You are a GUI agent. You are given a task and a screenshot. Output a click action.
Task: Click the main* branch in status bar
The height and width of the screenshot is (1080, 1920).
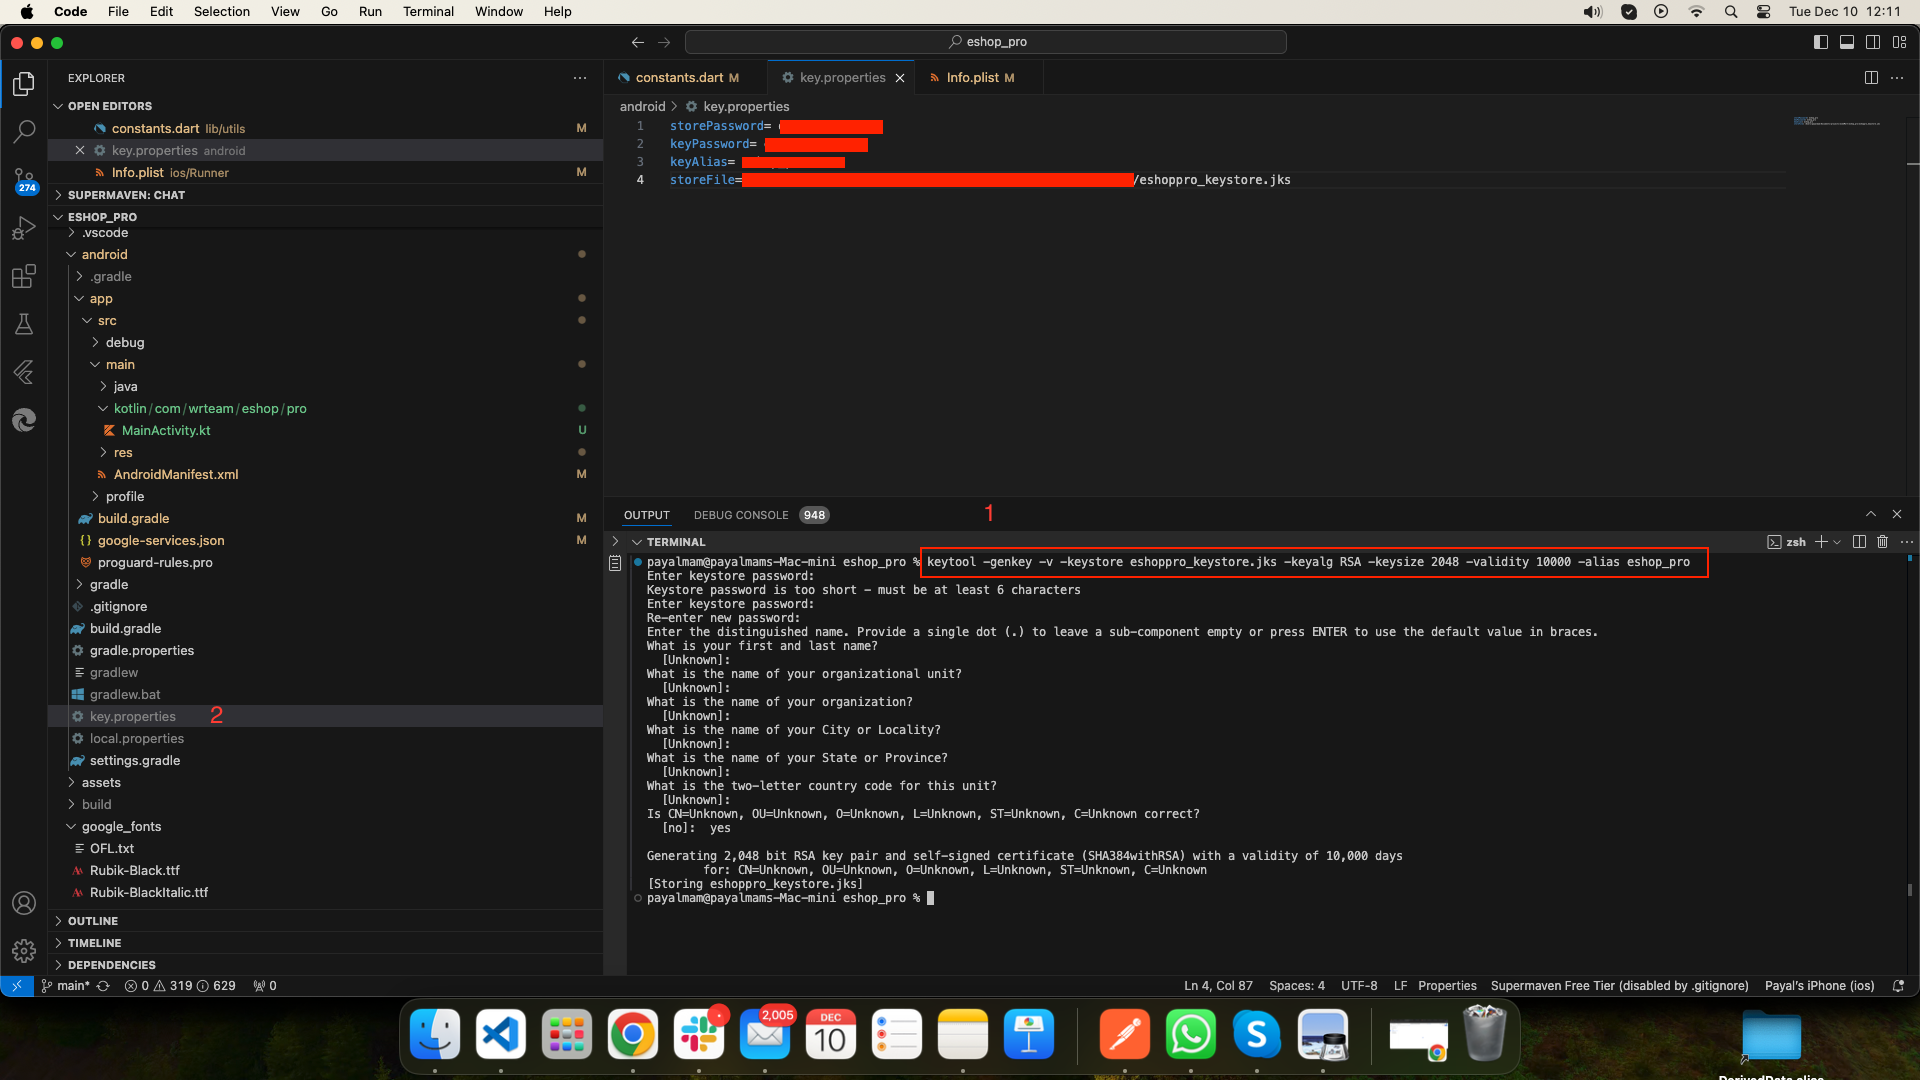[66, 986]
